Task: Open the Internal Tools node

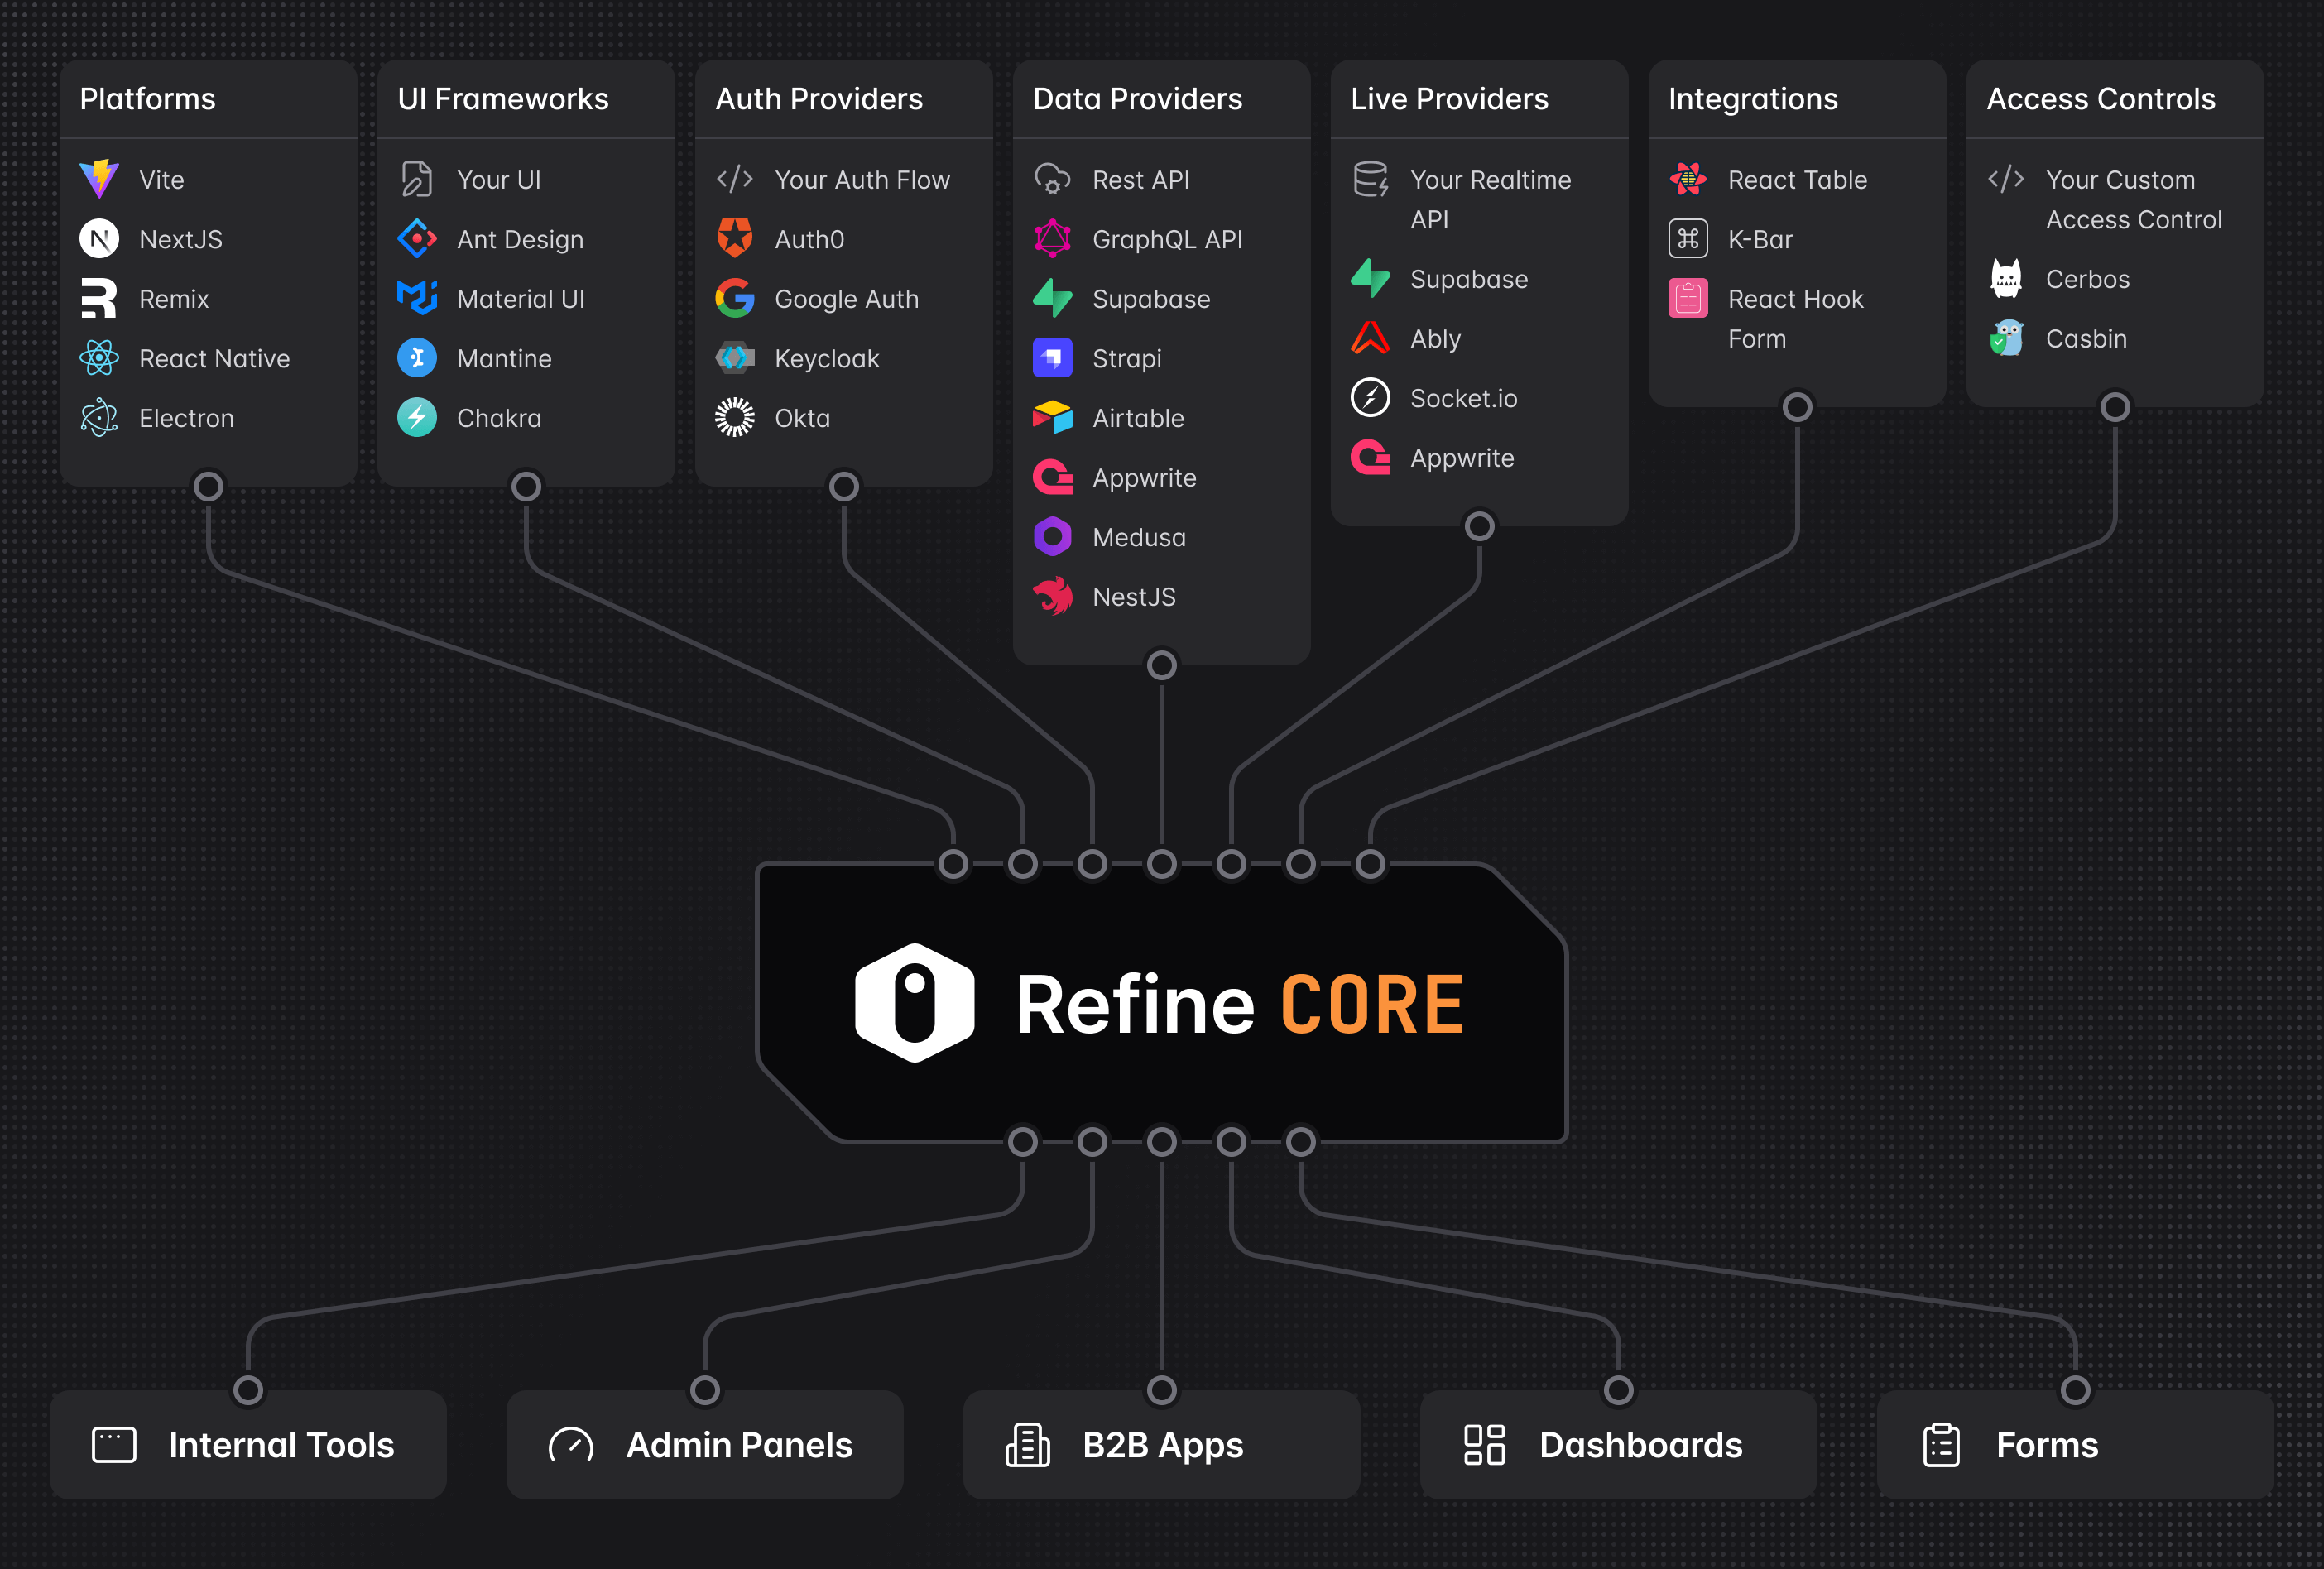Action: point(281,1445)
